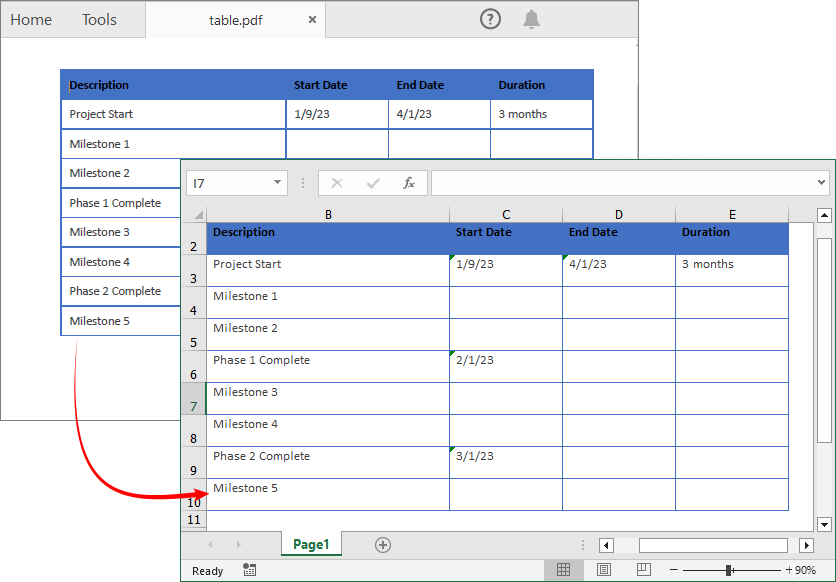Open the Name Box dropdown showing I7
This screenshot has height=582, width=836.
(278, 183)
